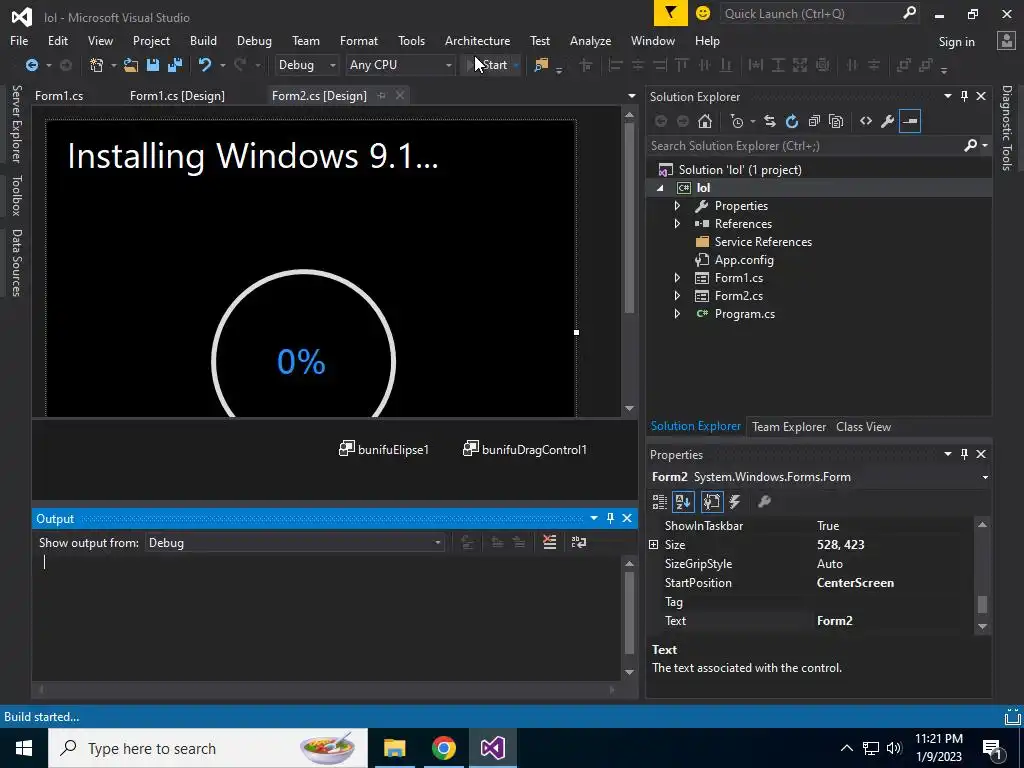Click the Navigate Backward toolbar icon

pyautogui.click(x=31, y=65)
